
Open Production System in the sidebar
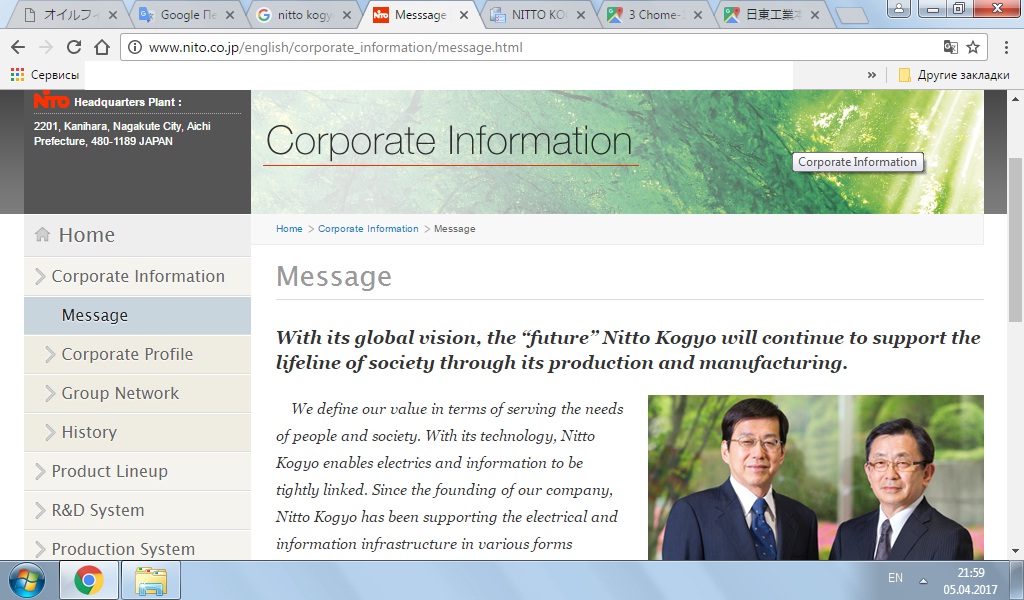[137, 546]
